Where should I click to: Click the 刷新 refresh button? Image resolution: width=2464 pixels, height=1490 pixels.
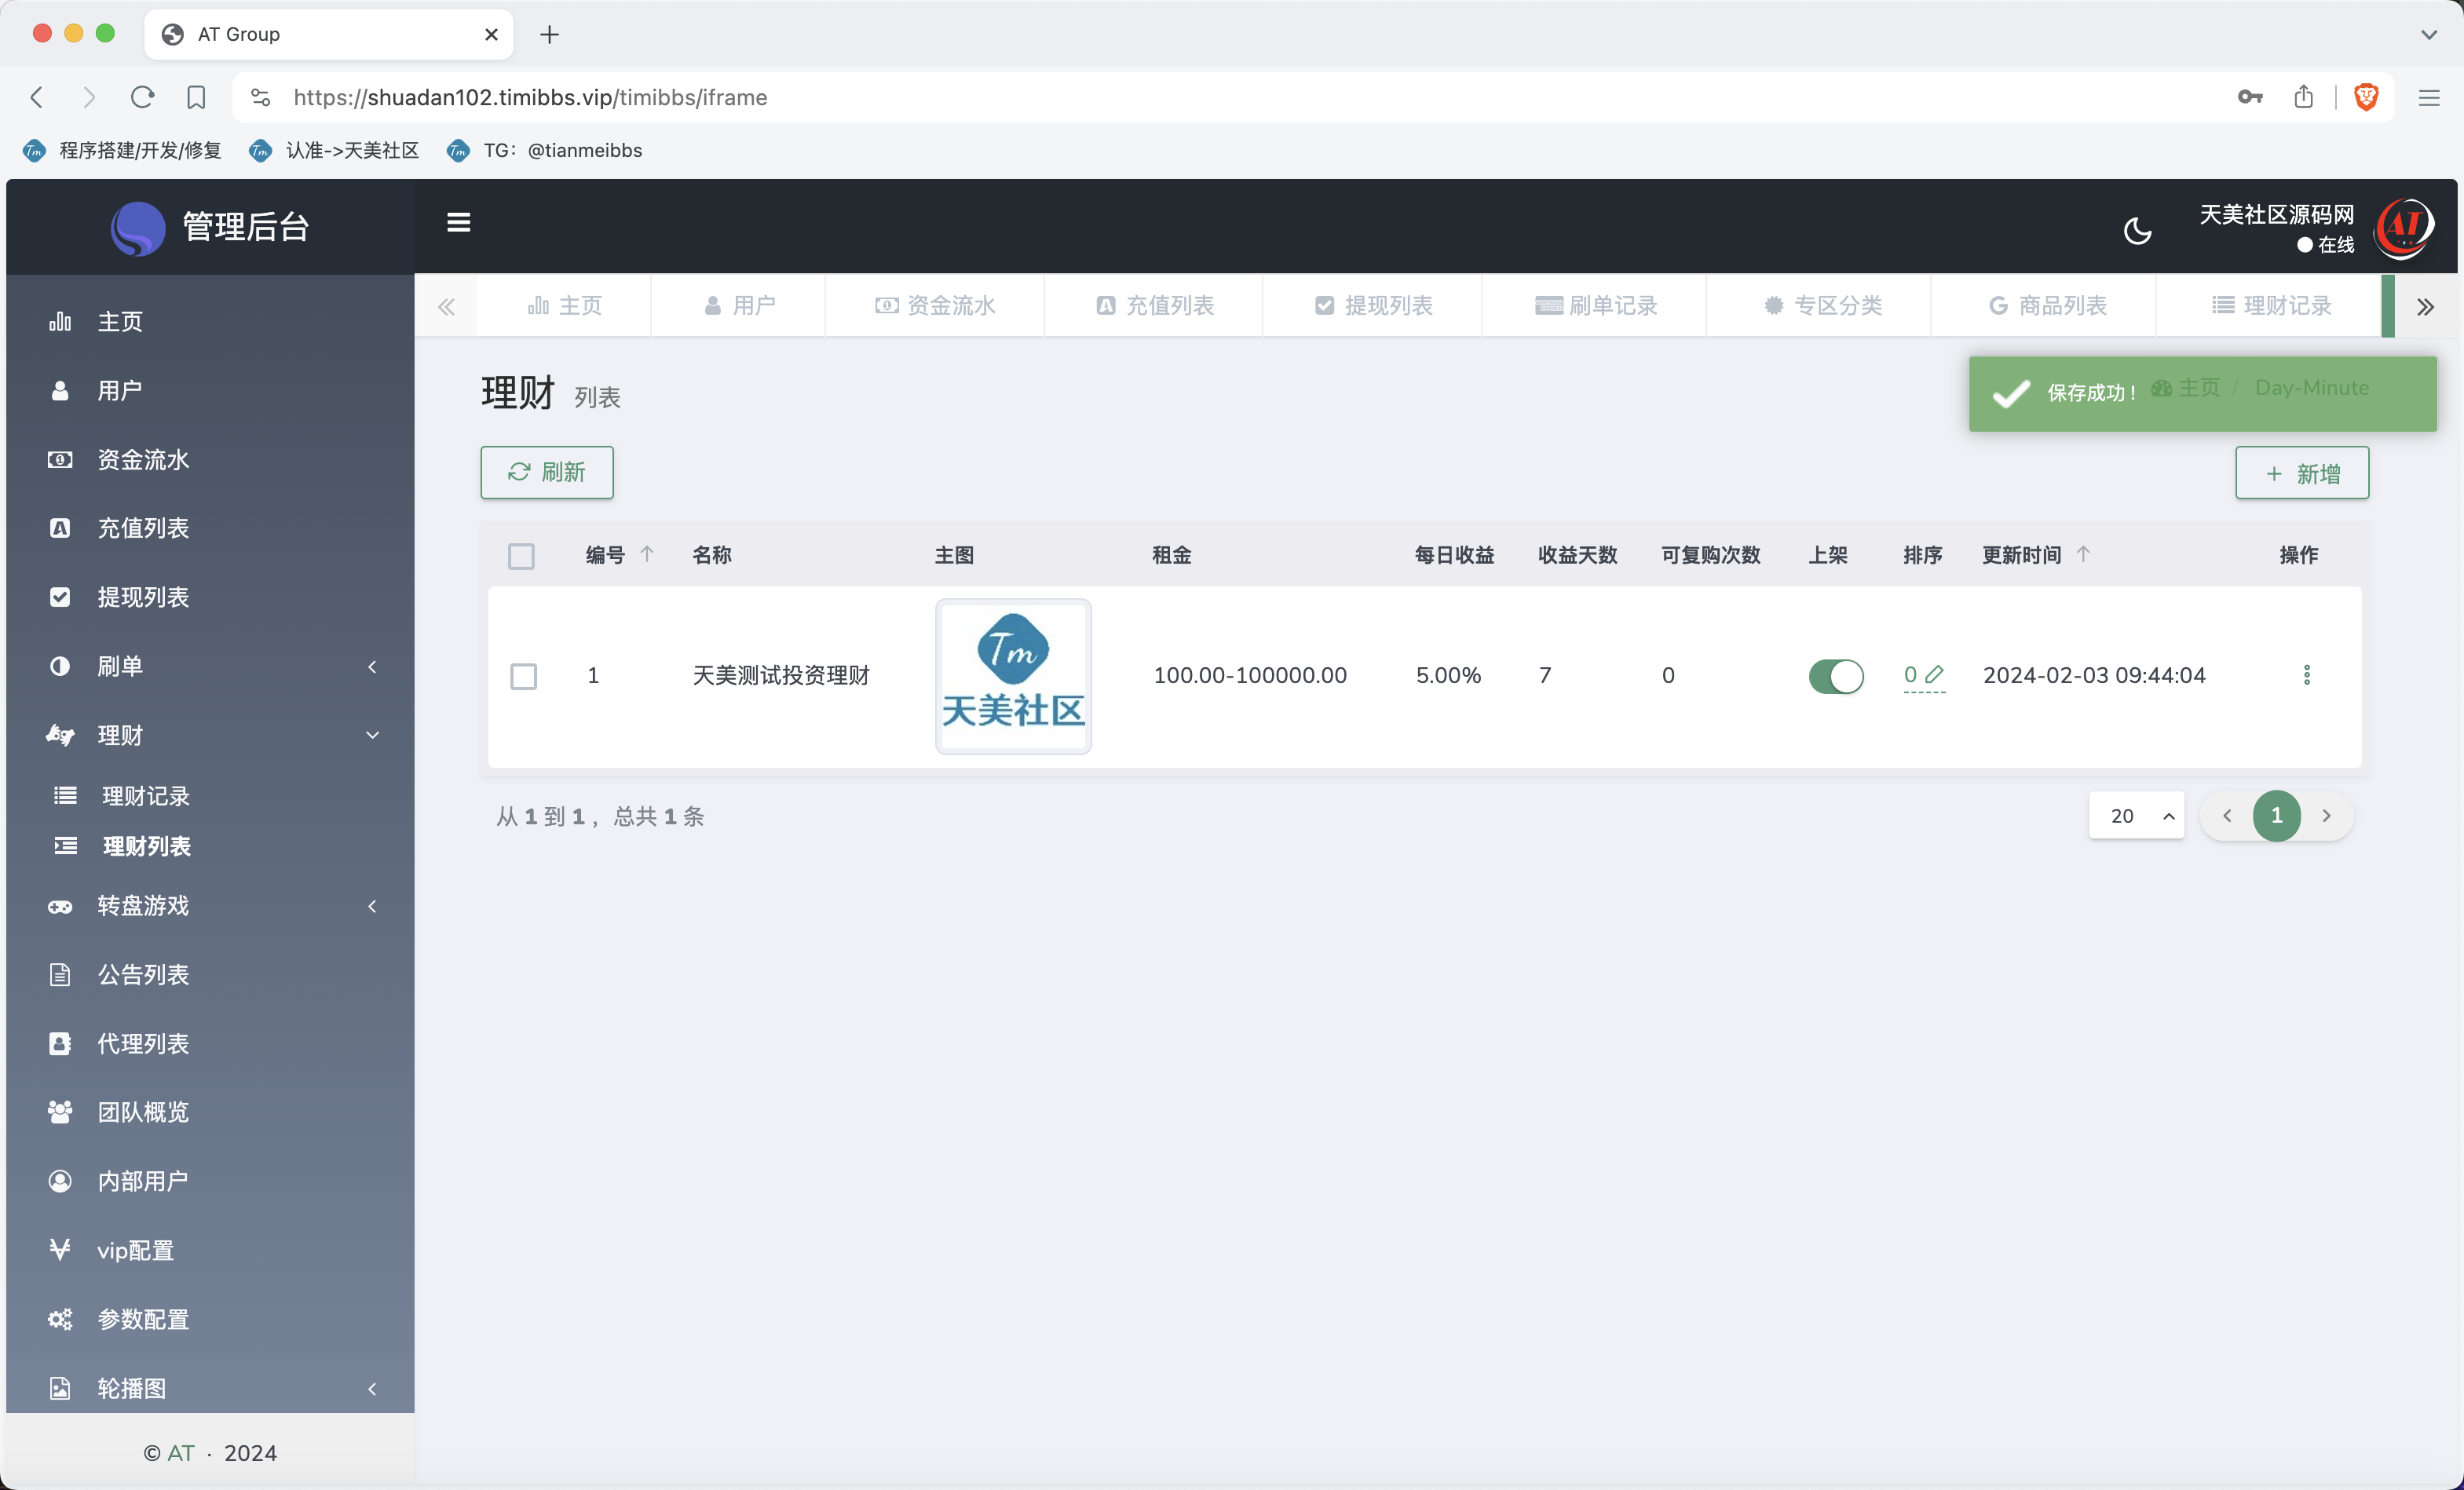point(547,472)
